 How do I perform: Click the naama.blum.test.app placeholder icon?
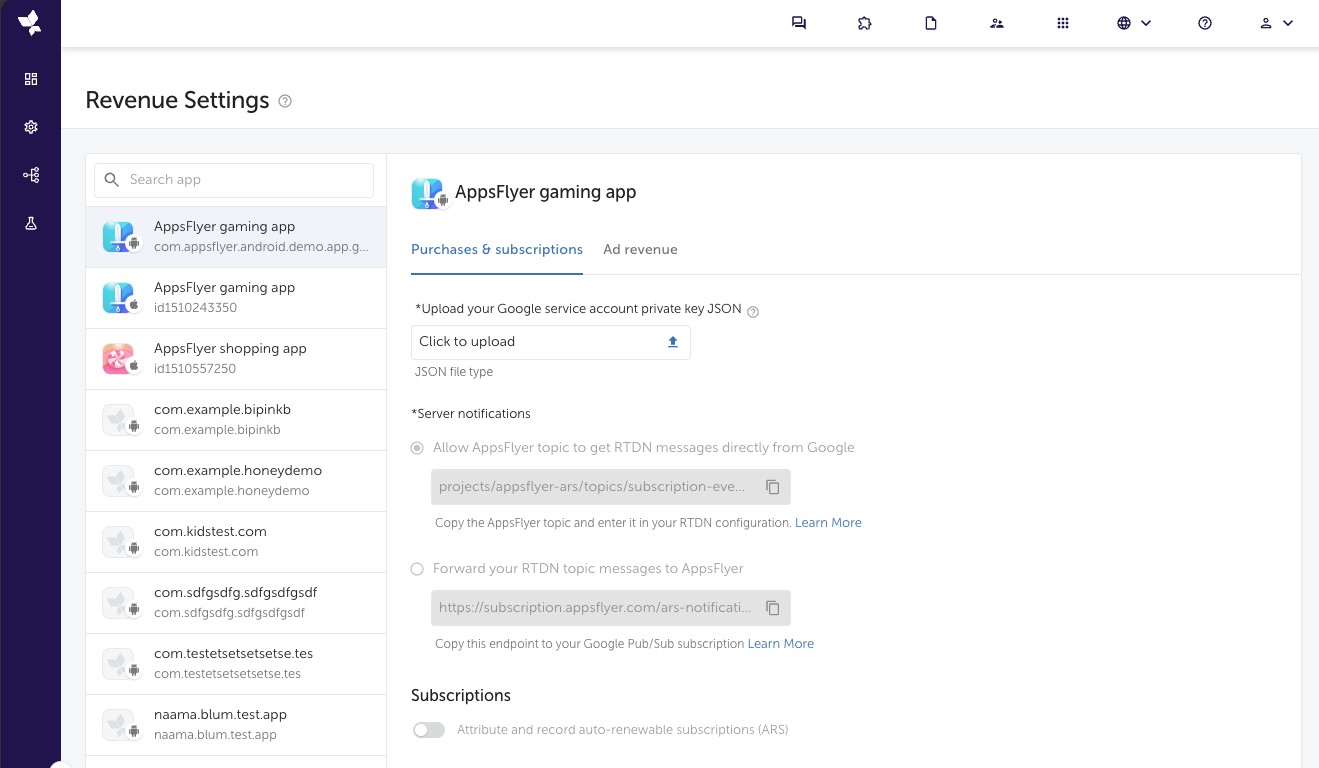[x=119, y=725]
